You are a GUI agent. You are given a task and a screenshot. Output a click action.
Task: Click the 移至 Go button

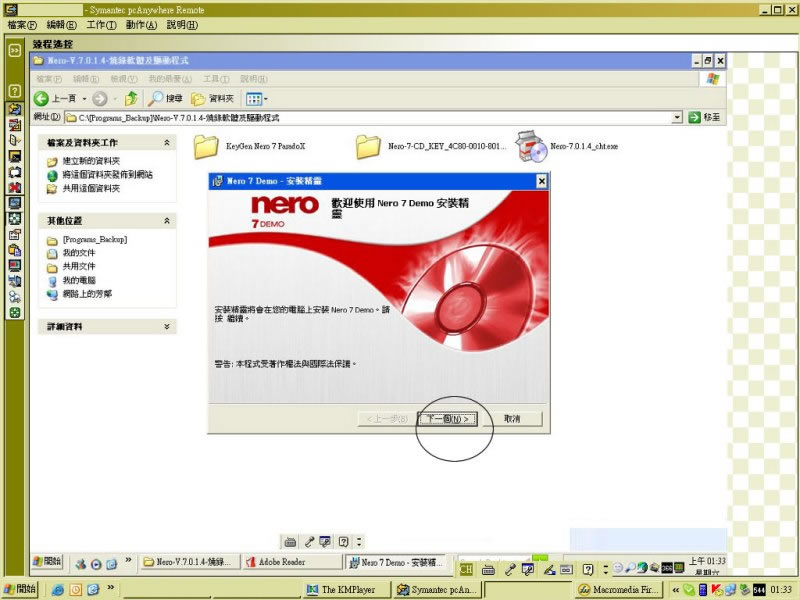pos(704,117)
